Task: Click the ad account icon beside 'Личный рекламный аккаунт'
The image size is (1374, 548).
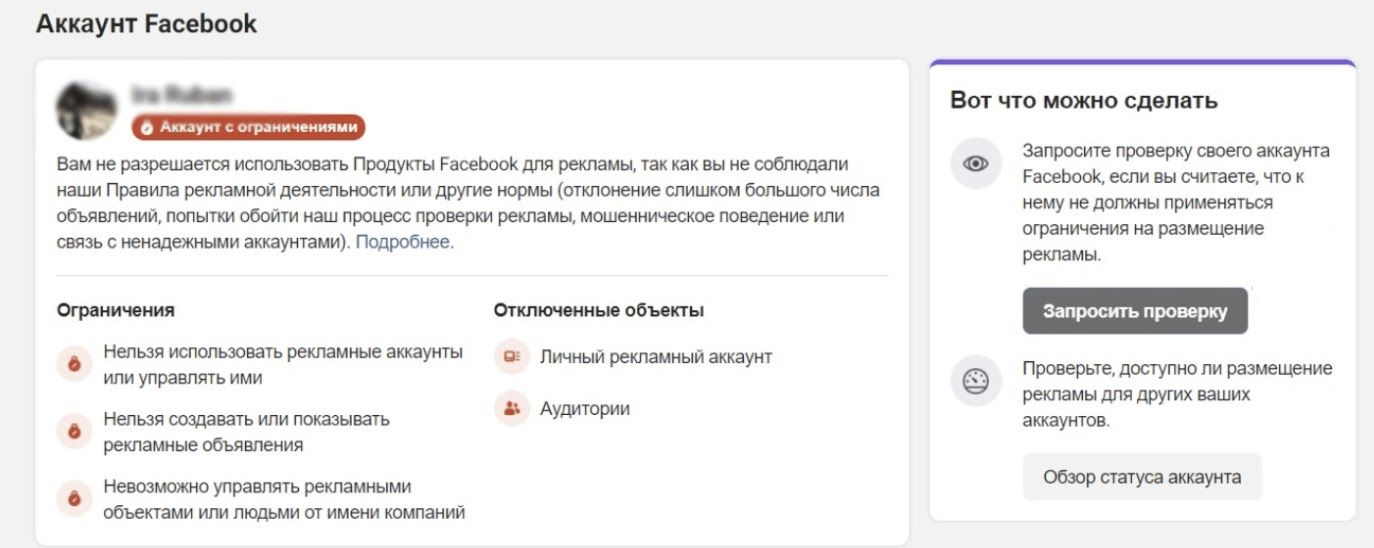Action: 512,357
